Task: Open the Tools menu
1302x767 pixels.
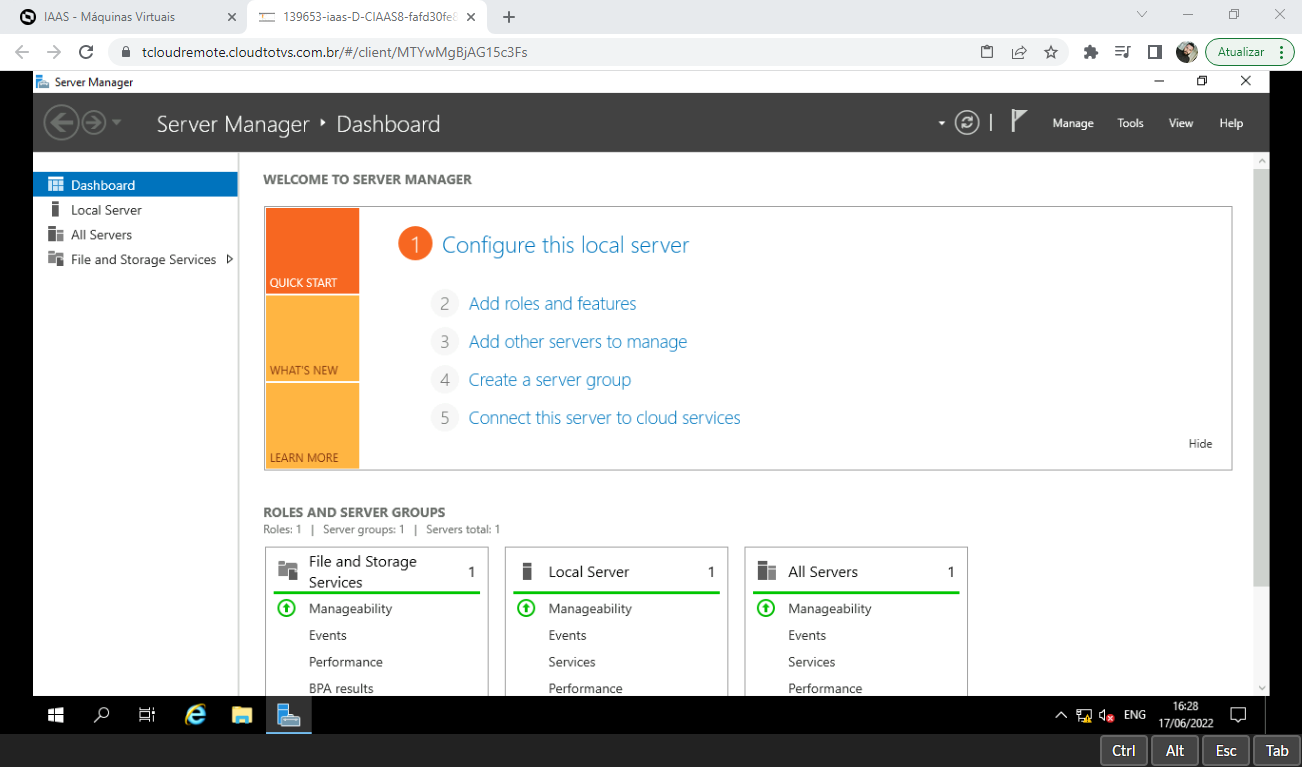Action: (1130, 123)
